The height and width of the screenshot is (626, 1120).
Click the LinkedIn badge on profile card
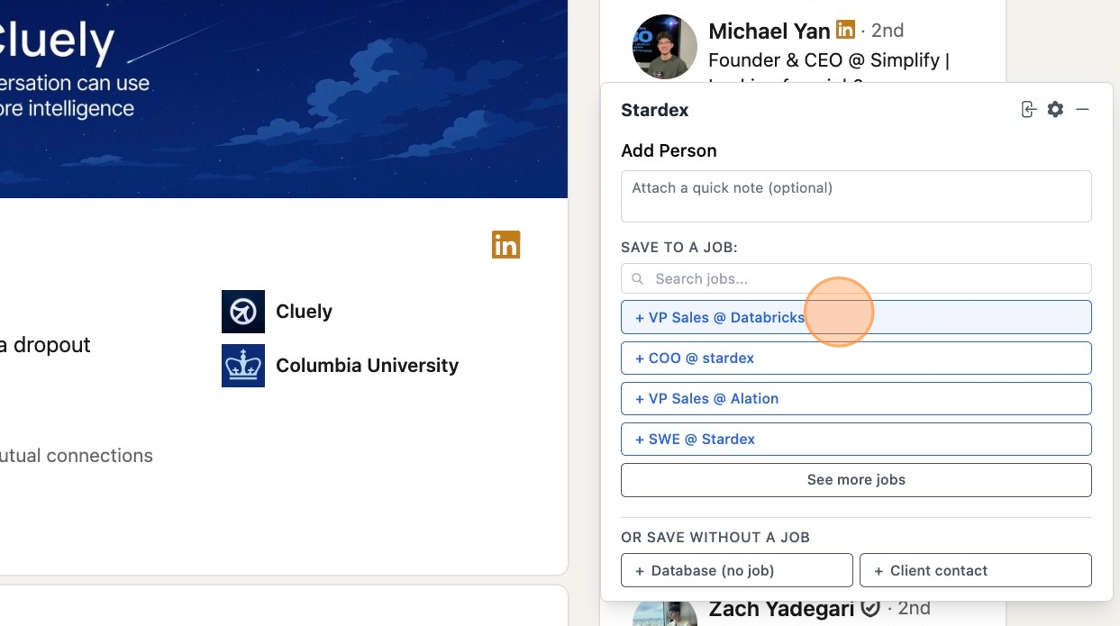(x=506, y=245)
